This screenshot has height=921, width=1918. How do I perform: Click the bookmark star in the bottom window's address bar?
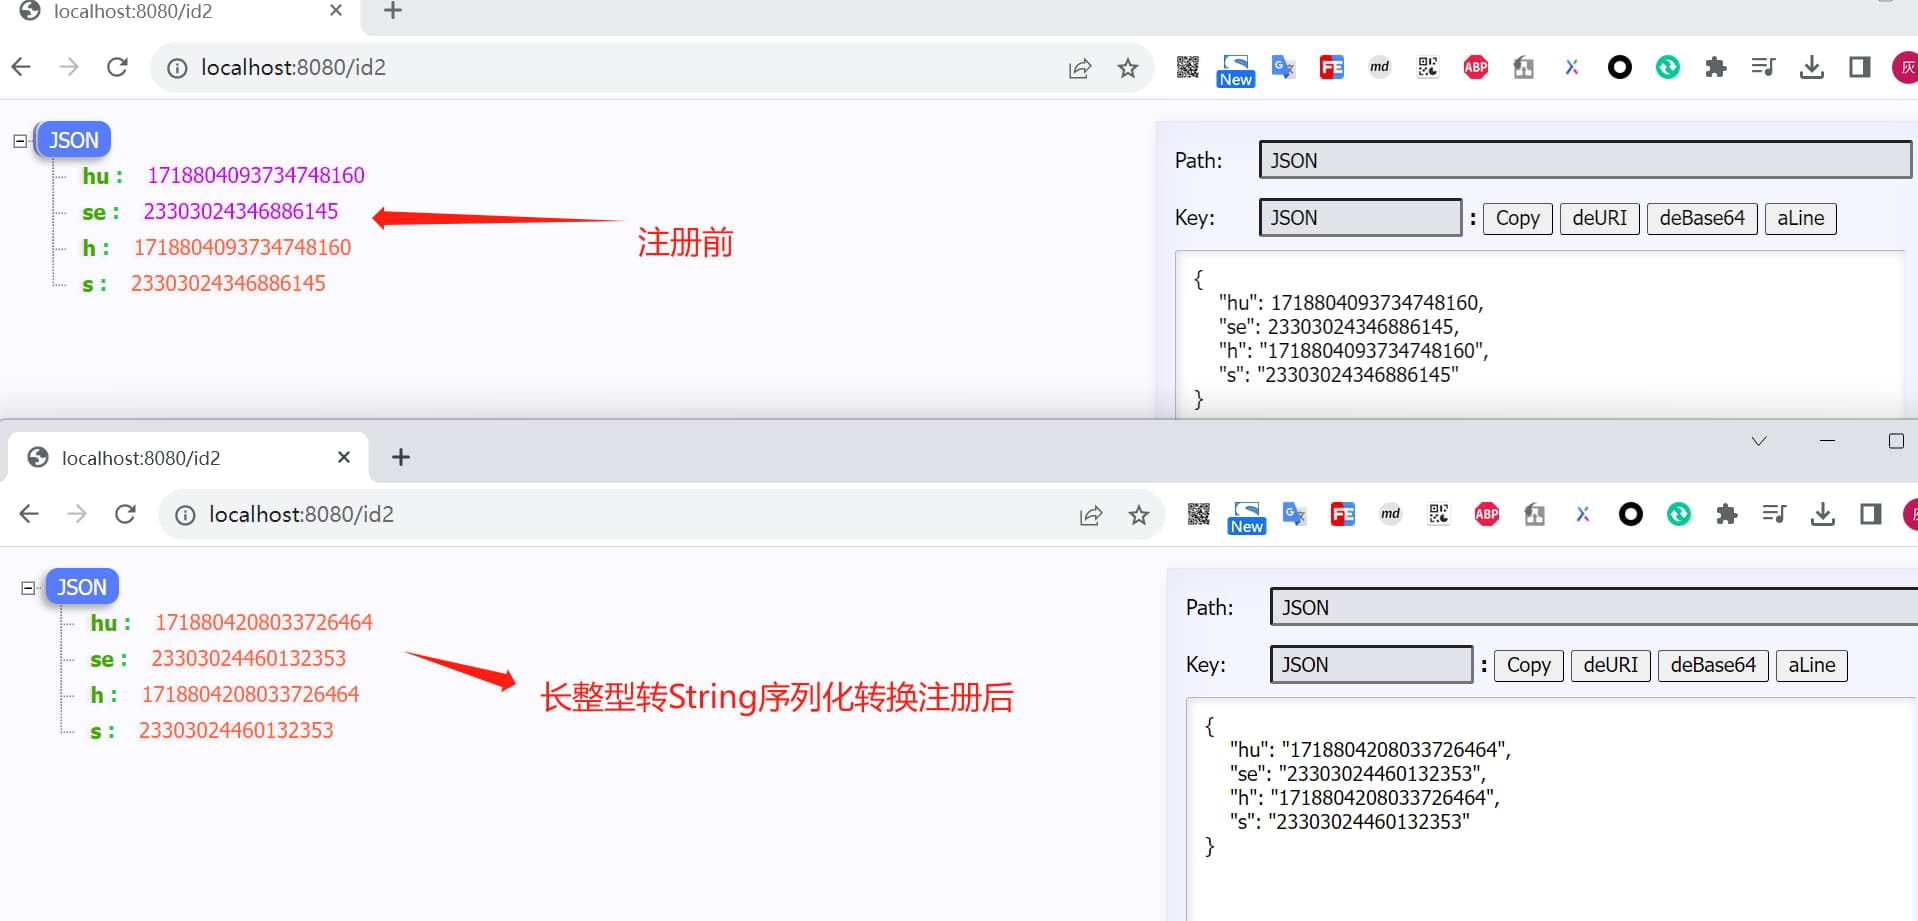coord(1138,515)
